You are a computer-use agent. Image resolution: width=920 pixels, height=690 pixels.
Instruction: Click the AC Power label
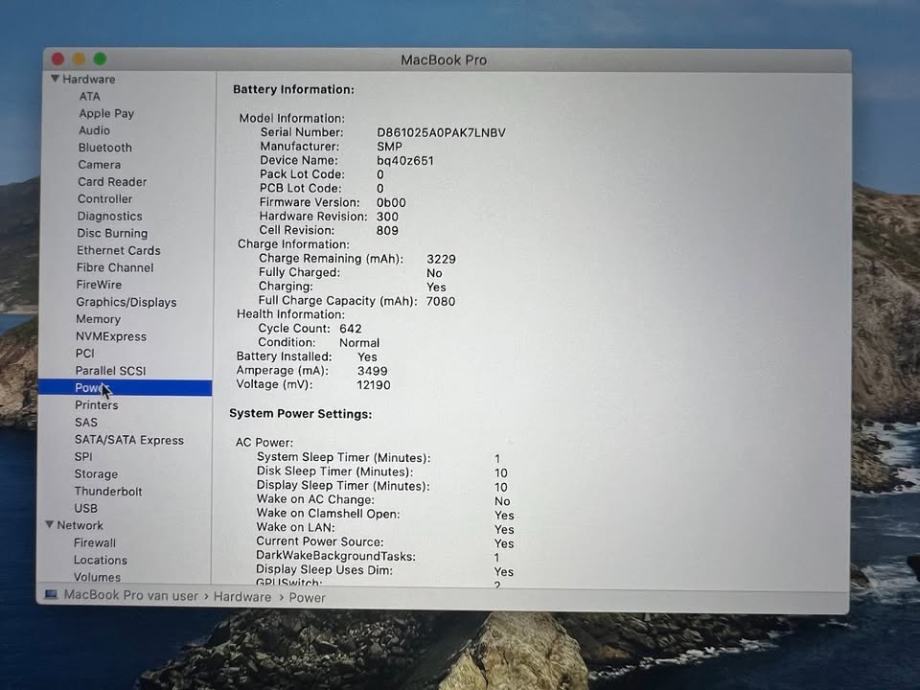(x=264, y=442)
